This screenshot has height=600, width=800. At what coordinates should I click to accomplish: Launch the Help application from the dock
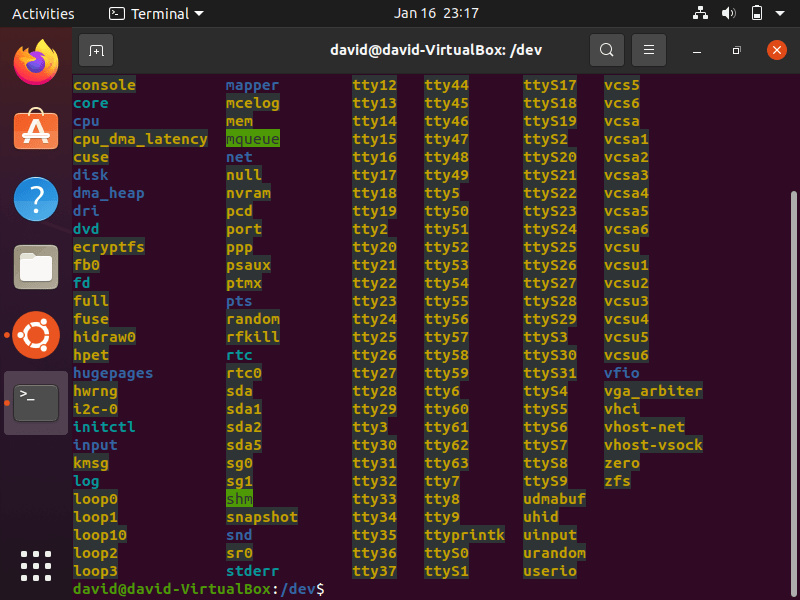pyautogui.click(x=36, y=198)
